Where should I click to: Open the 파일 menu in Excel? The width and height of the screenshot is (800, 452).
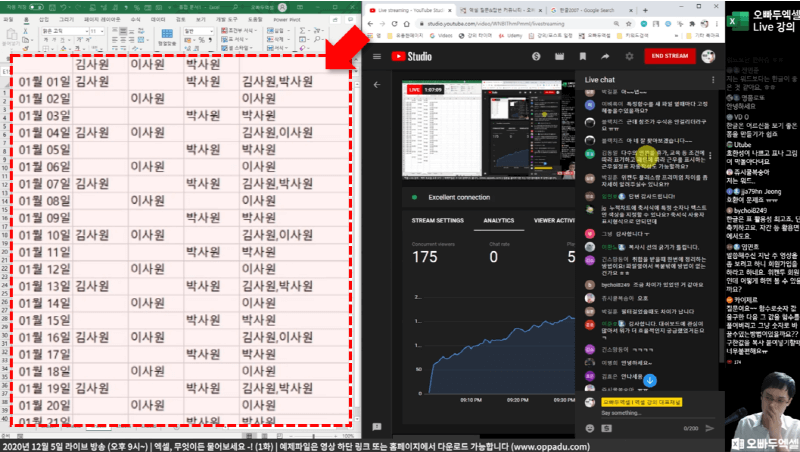point(8,19)
